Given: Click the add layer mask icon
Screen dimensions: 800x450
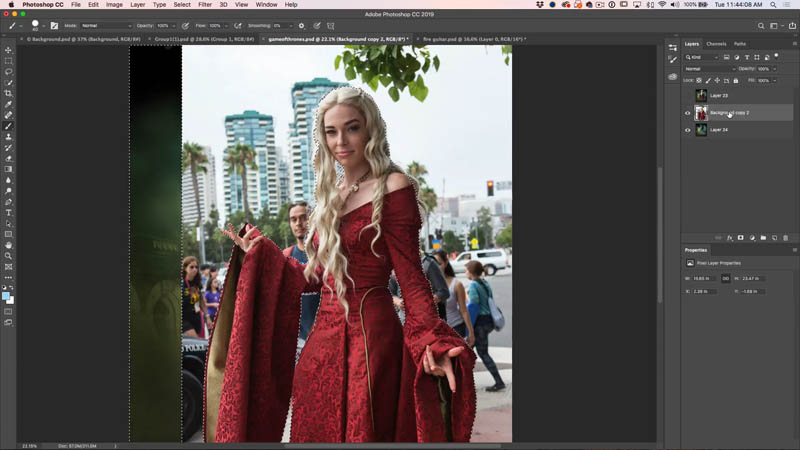Looking at the screenshot, I should tap(740, 238).
